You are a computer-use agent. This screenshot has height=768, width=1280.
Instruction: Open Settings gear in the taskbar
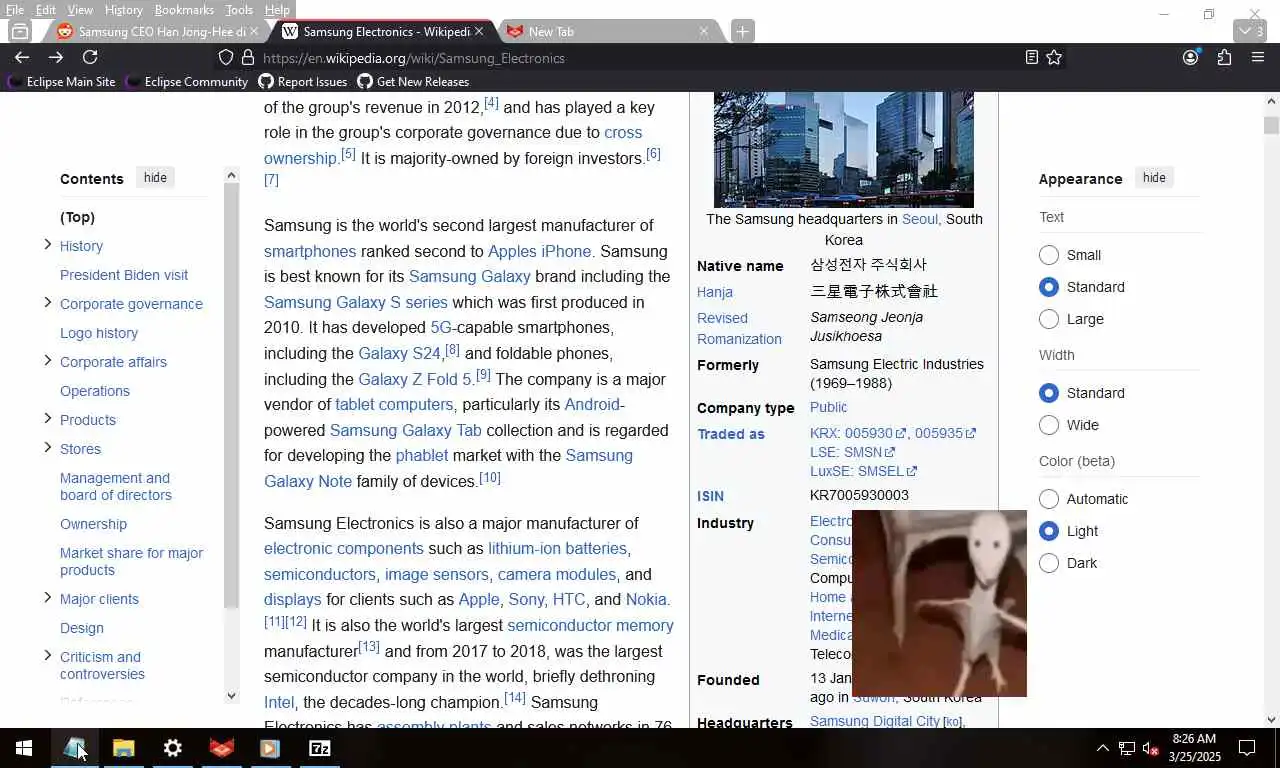[x=173, y=748]
